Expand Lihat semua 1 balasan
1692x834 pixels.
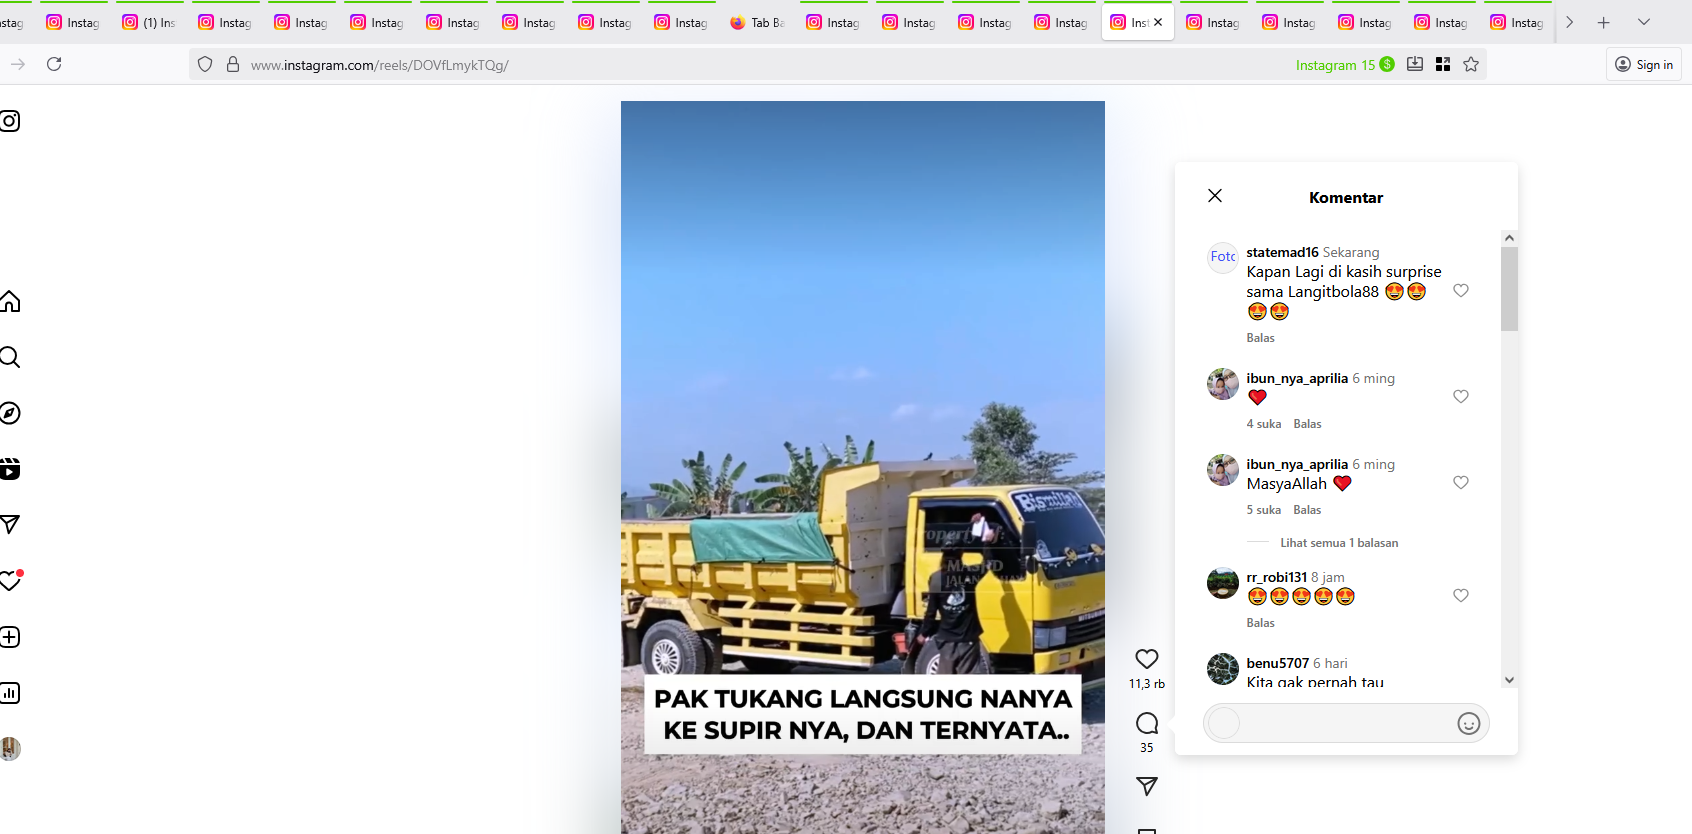(1339, 543)
